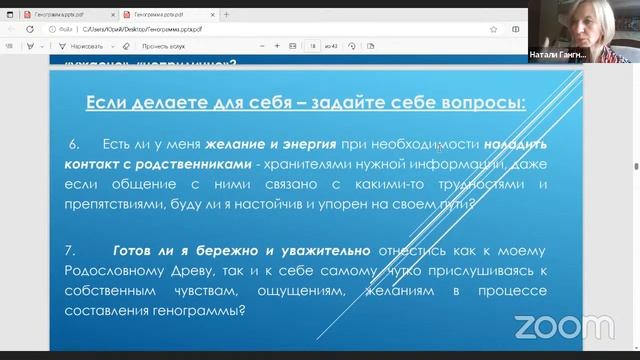Select the eraser tool
This screenshot has width=640, height=360.
[x=126, y=47]
